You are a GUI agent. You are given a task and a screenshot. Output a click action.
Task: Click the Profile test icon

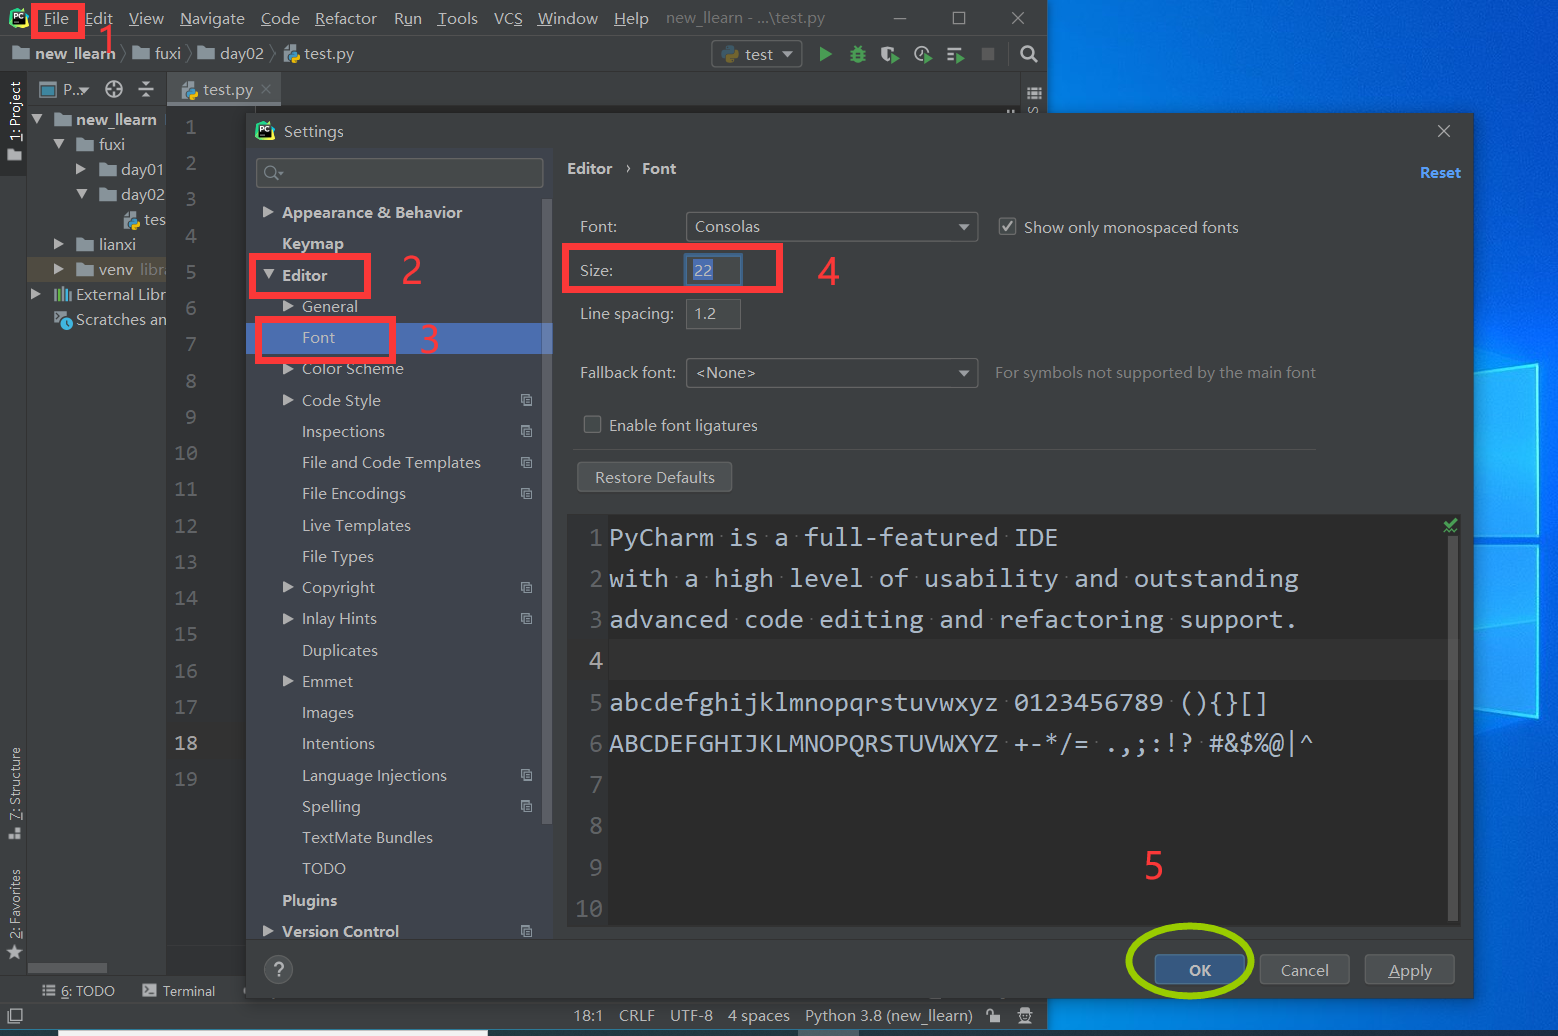922,54
